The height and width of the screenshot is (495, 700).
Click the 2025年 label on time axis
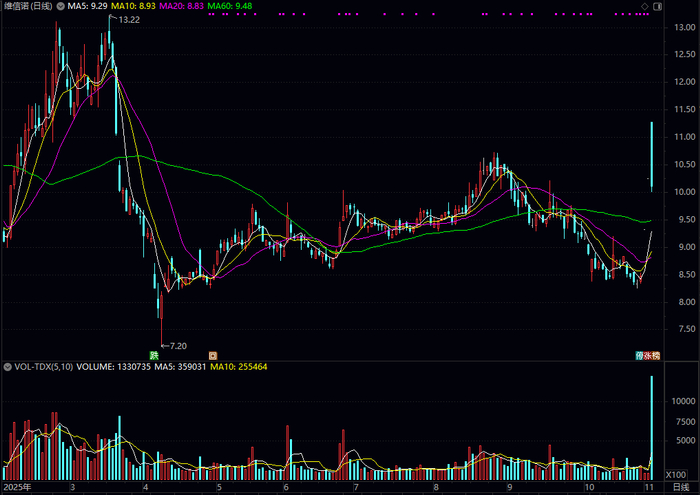coord(17,487)
